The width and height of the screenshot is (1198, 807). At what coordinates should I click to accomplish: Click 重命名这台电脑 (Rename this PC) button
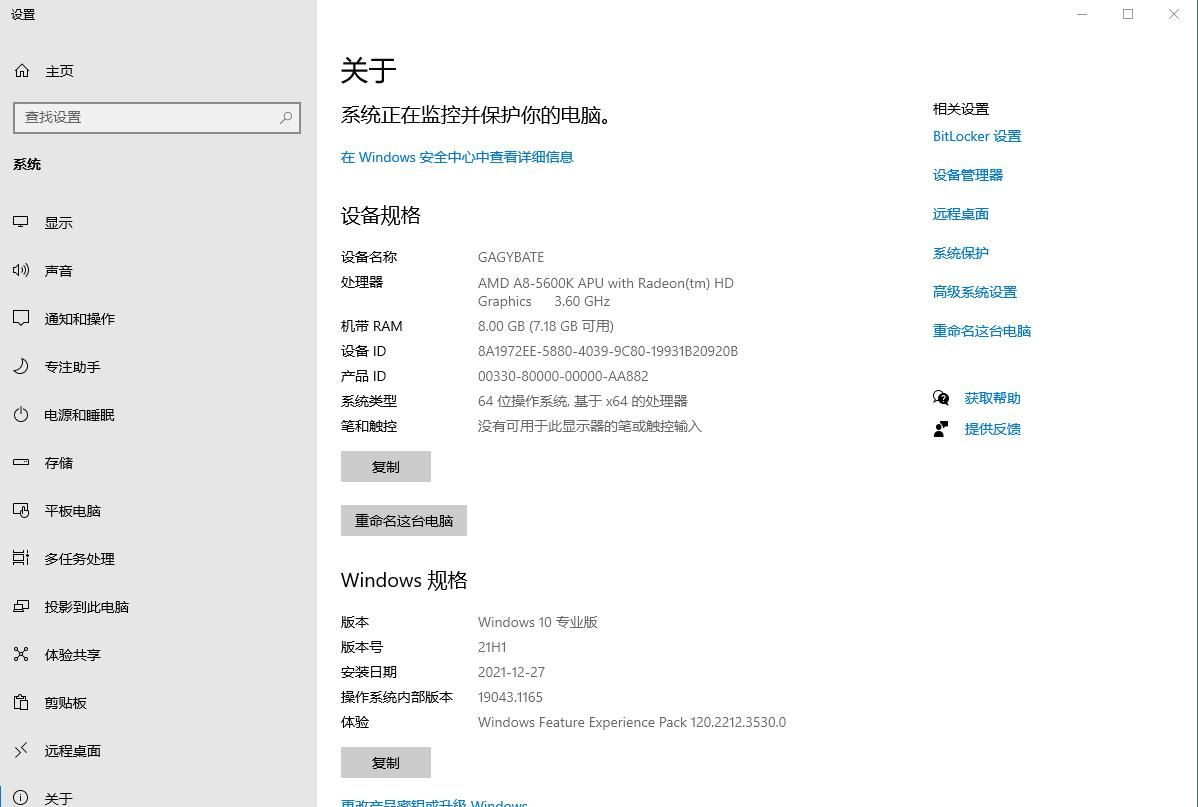pyautogui.click(x=403, y=520)
